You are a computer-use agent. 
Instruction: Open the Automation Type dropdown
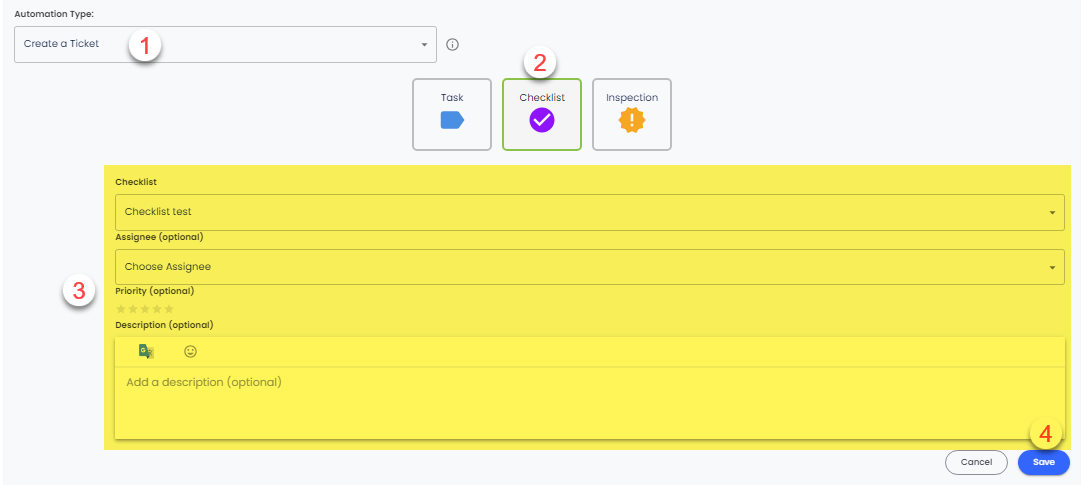point(225,45)
